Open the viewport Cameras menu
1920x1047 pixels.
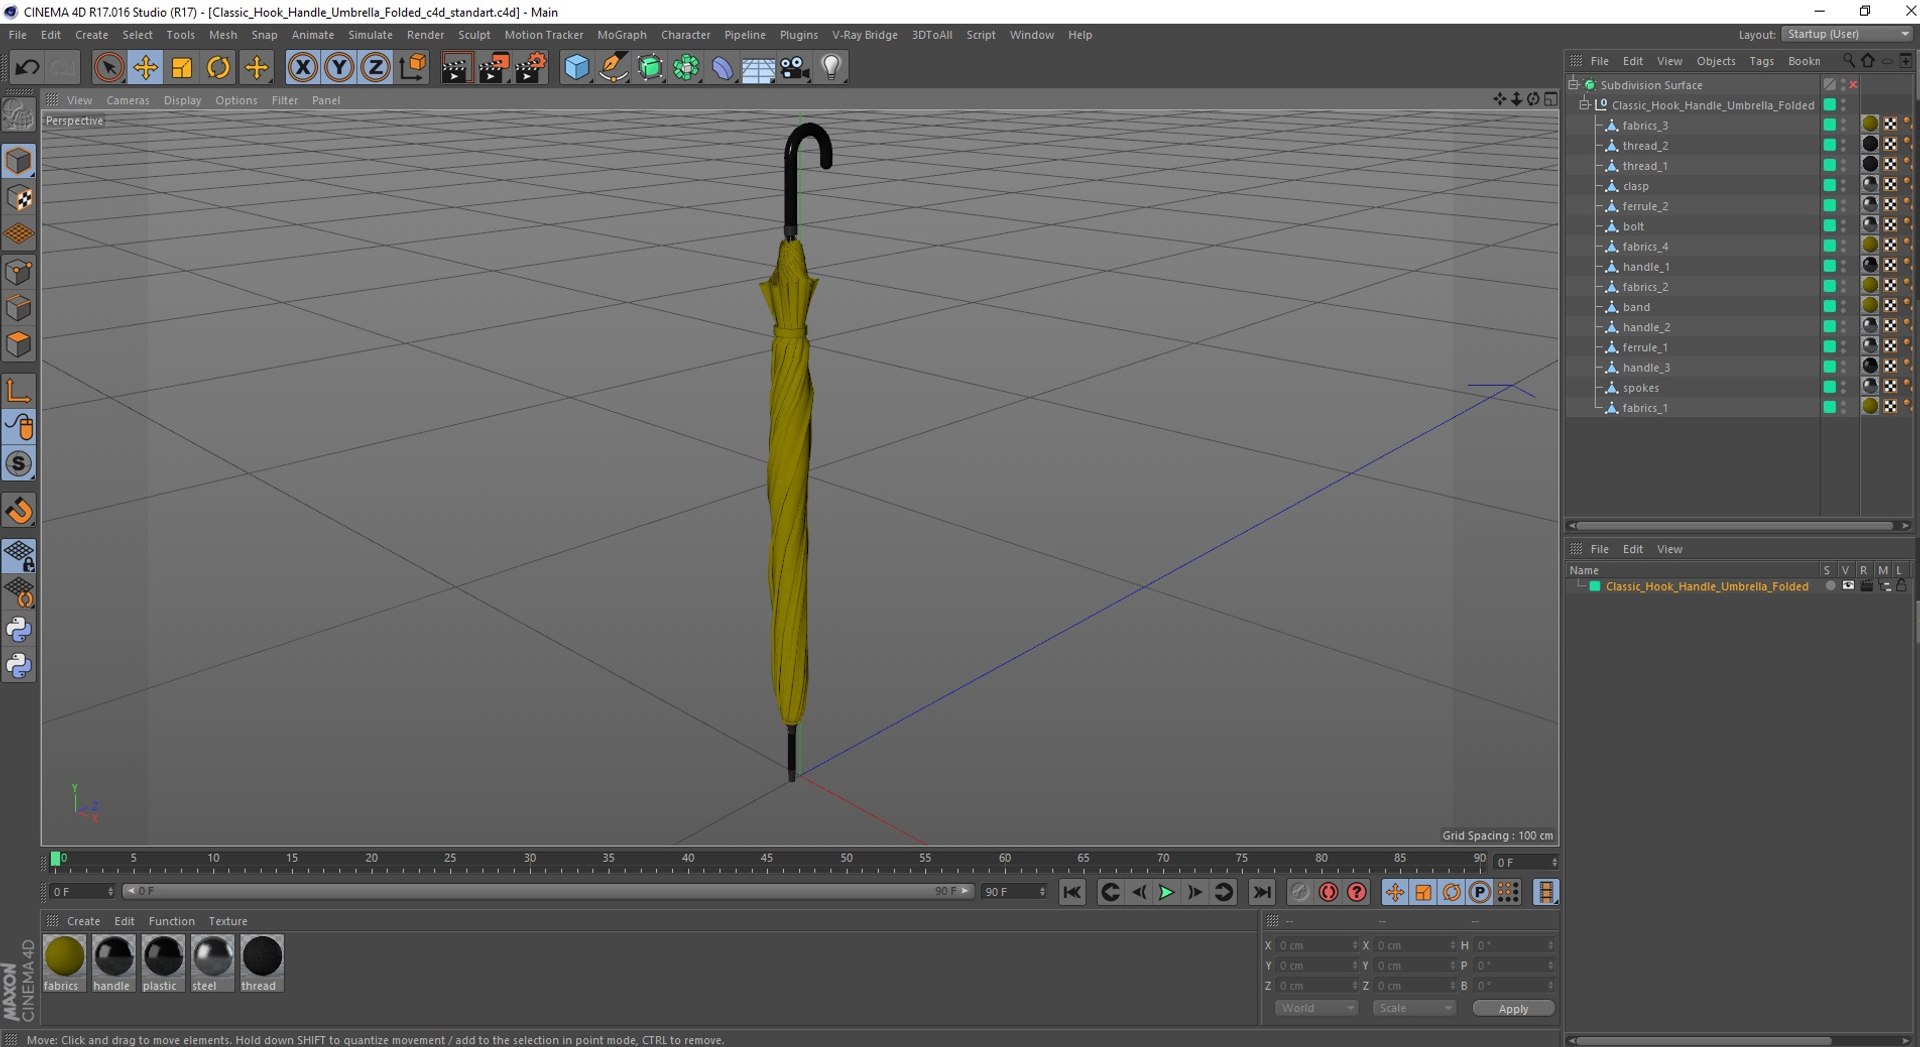(x=127, y=100)
